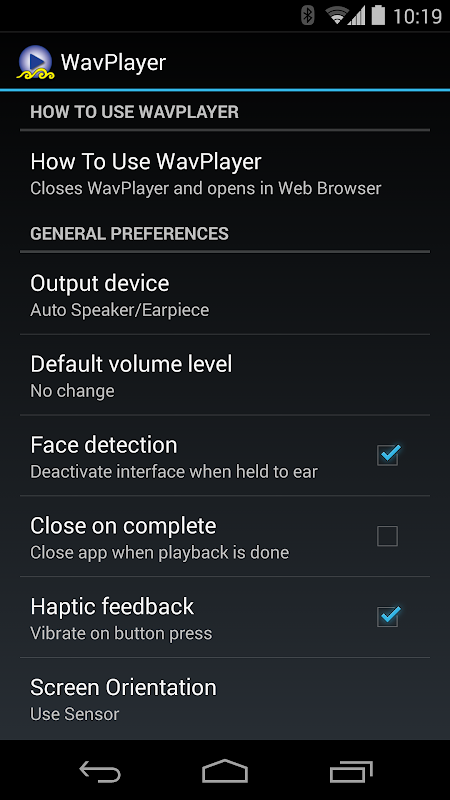Image resolution: width=450 pixels, height=800 pixels.
Task: Tap the battery status icon
Action: 378,16
